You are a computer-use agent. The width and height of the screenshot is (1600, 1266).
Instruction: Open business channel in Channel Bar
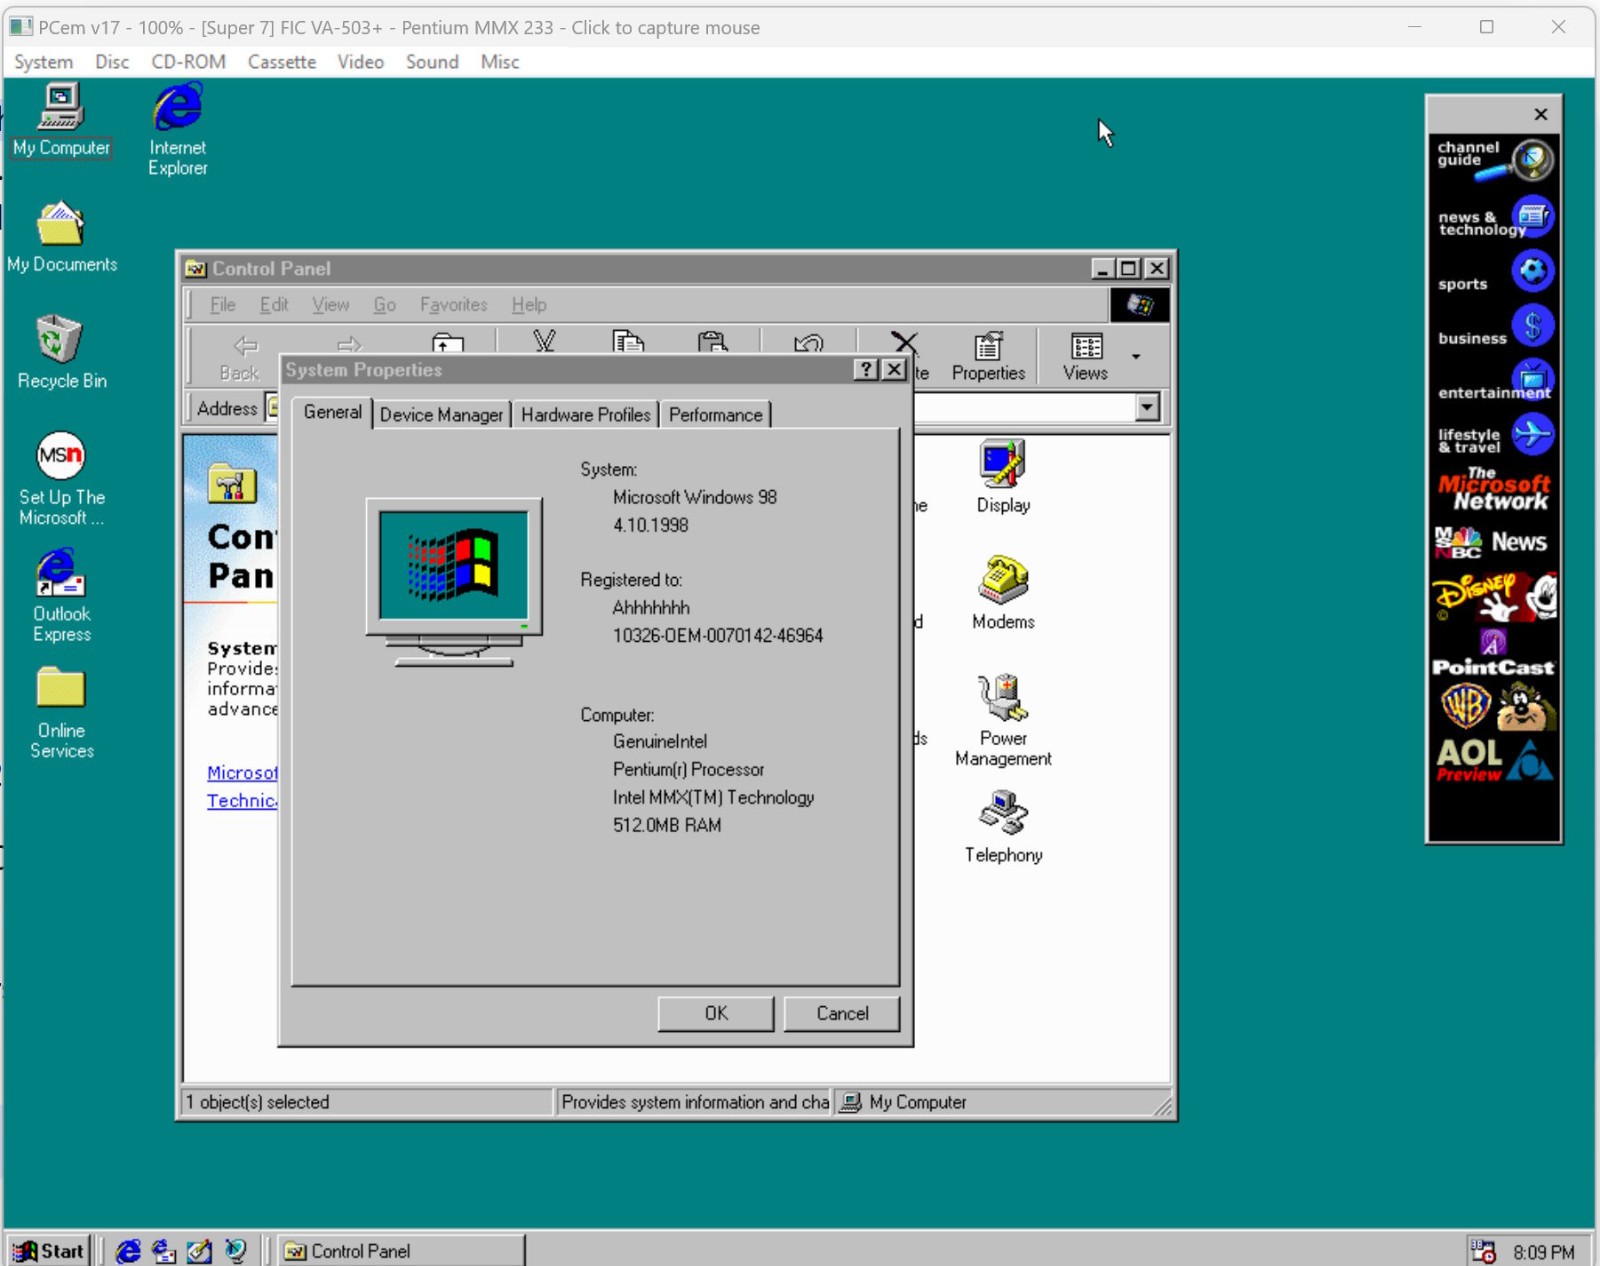(1494, 328)
